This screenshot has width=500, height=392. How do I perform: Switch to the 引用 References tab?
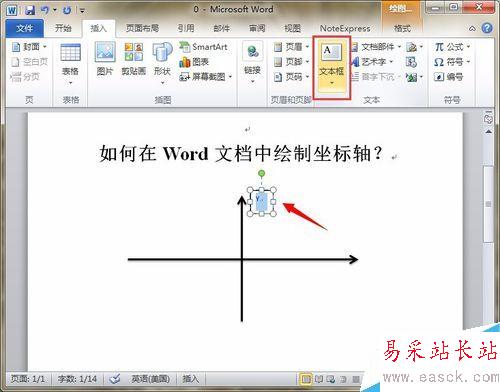point(186,28)
